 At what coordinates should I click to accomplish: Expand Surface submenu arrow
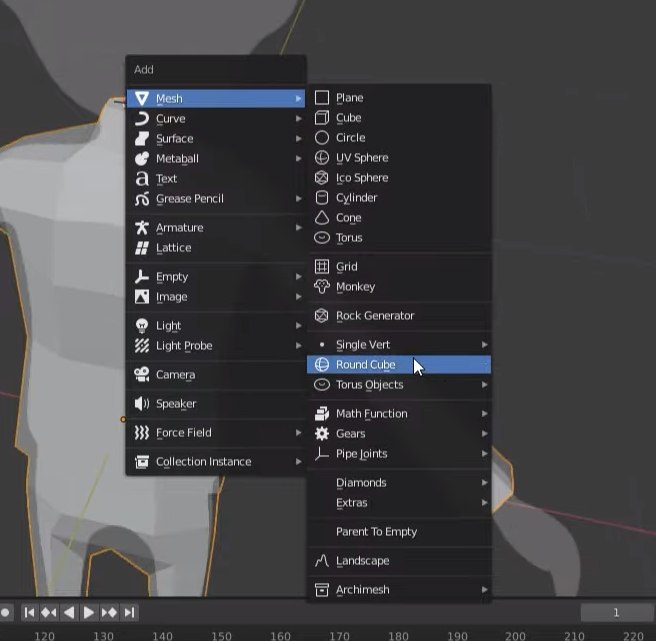298,138
